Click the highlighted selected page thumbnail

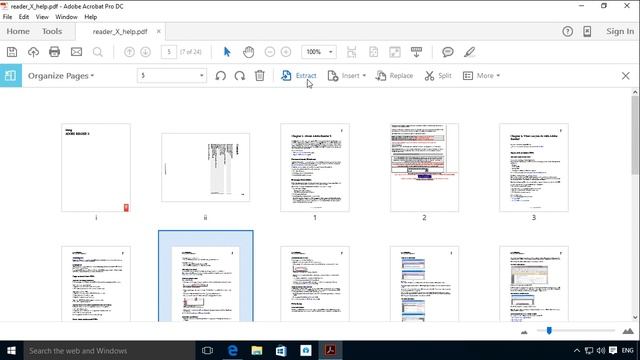pyautogui.click(x=206, y=276)
